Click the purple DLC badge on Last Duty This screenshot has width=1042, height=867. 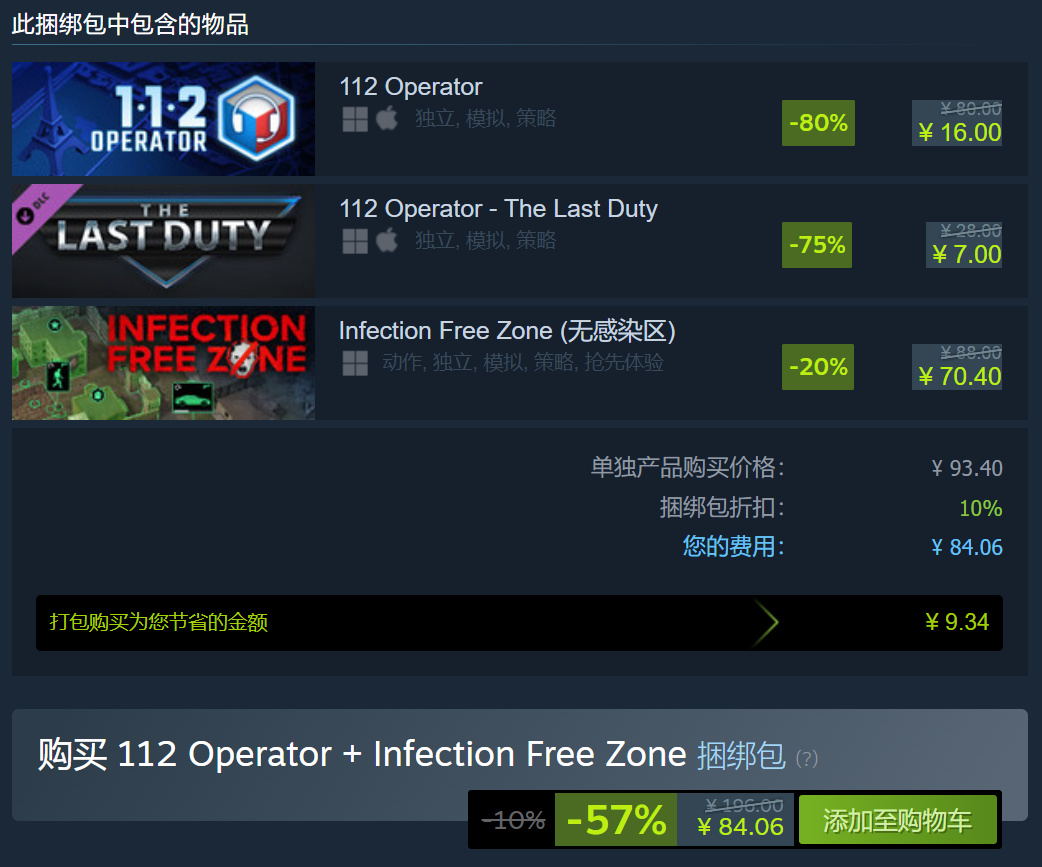(x=39, y=209)
